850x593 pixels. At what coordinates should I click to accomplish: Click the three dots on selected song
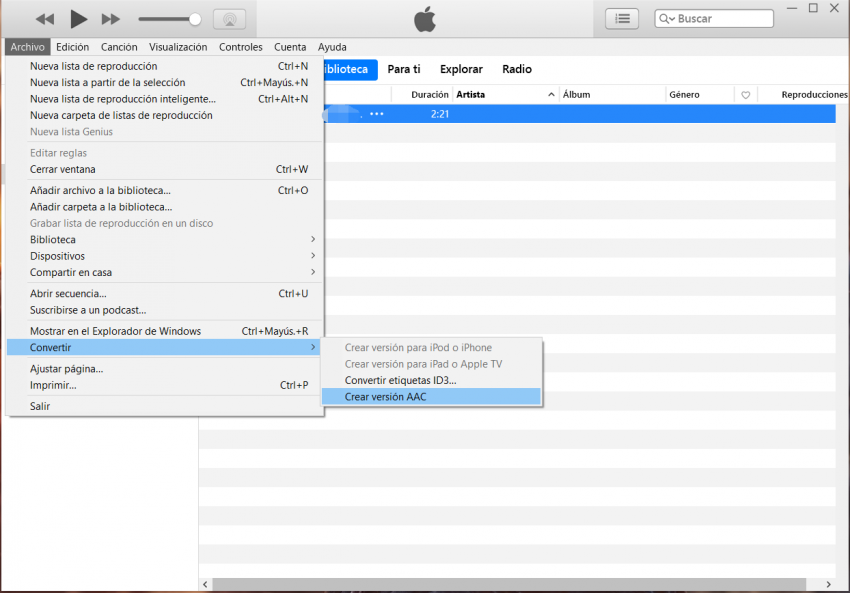[x=377, y=114]
